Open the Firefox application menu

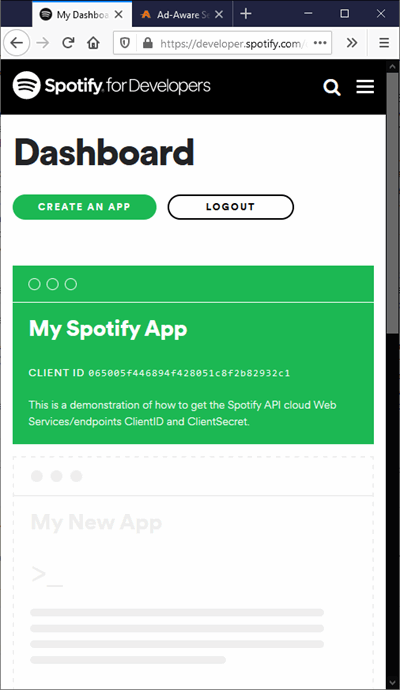[384, 43]
